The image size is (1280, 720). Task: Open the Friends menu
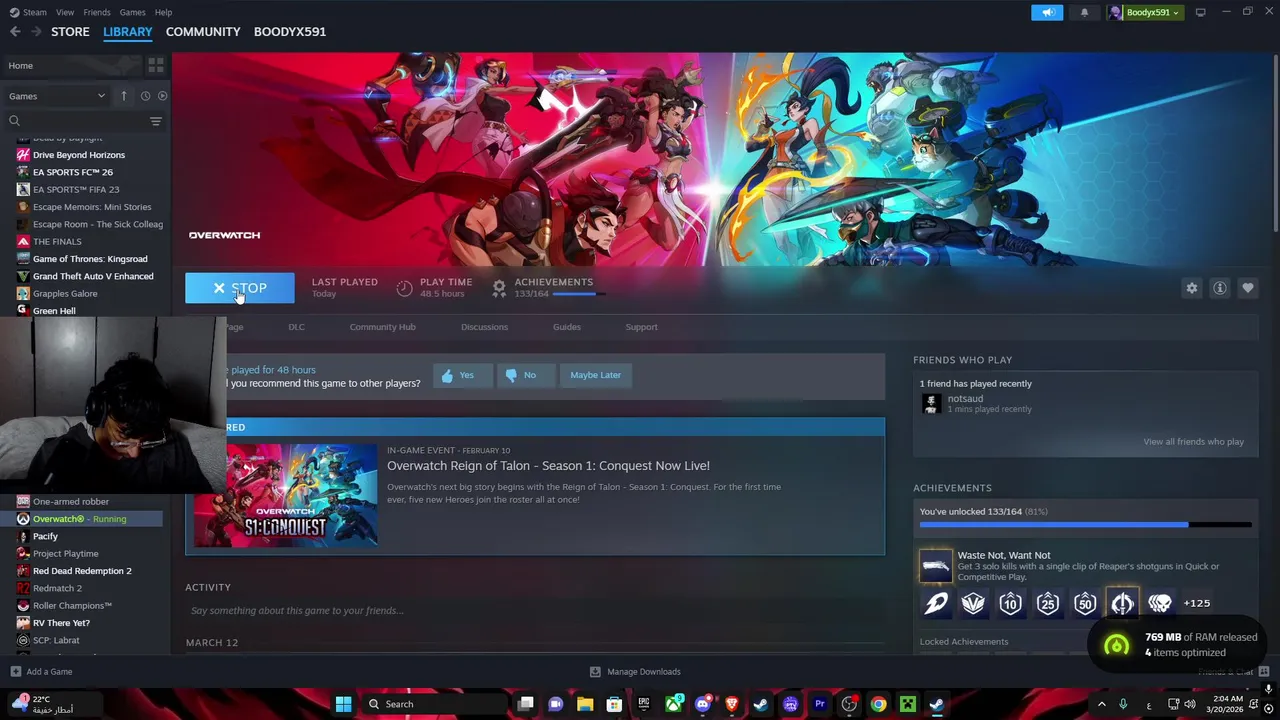click(x=97, y=12)
